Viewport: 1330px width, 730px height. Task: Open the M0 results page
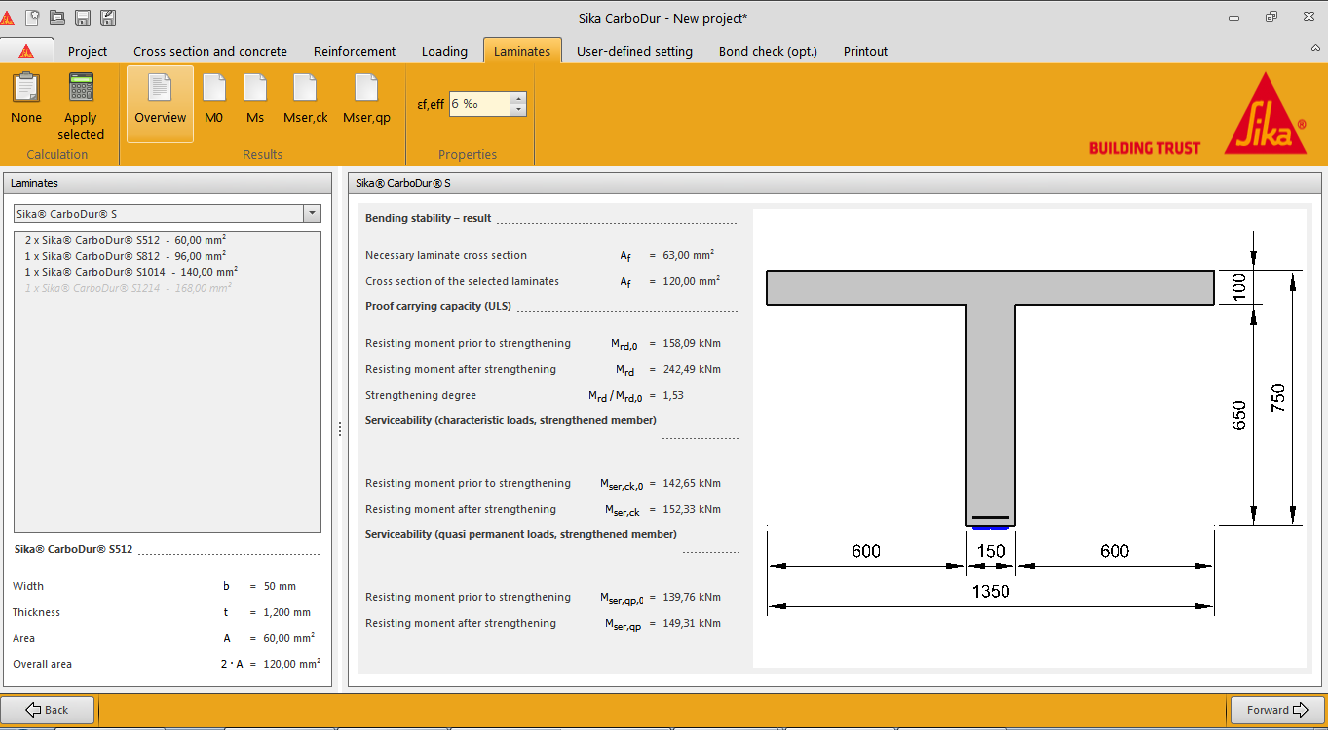point(214,99)
